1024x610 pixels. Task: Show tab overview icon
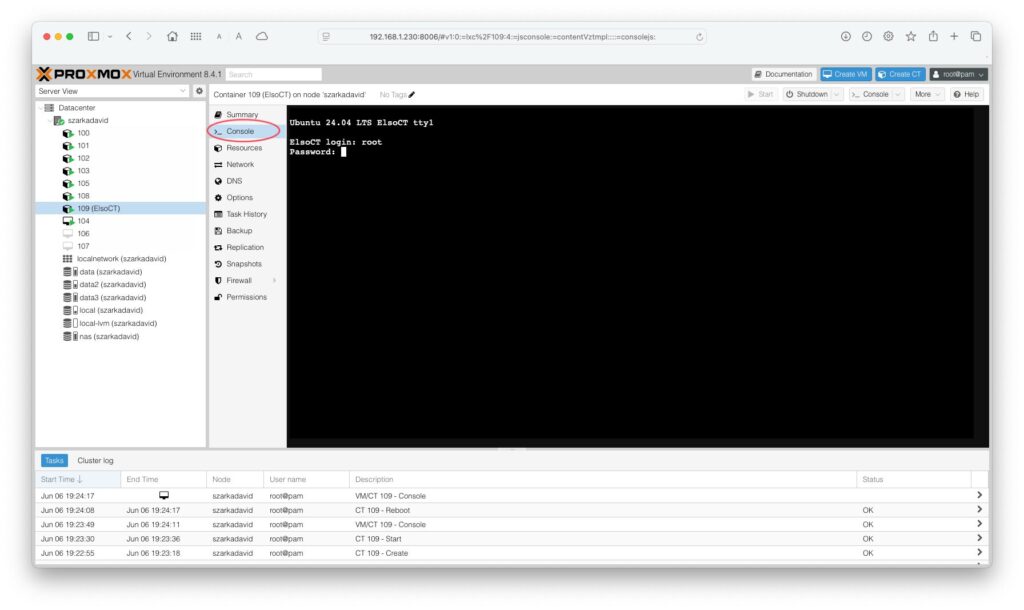tap(976, 37)
